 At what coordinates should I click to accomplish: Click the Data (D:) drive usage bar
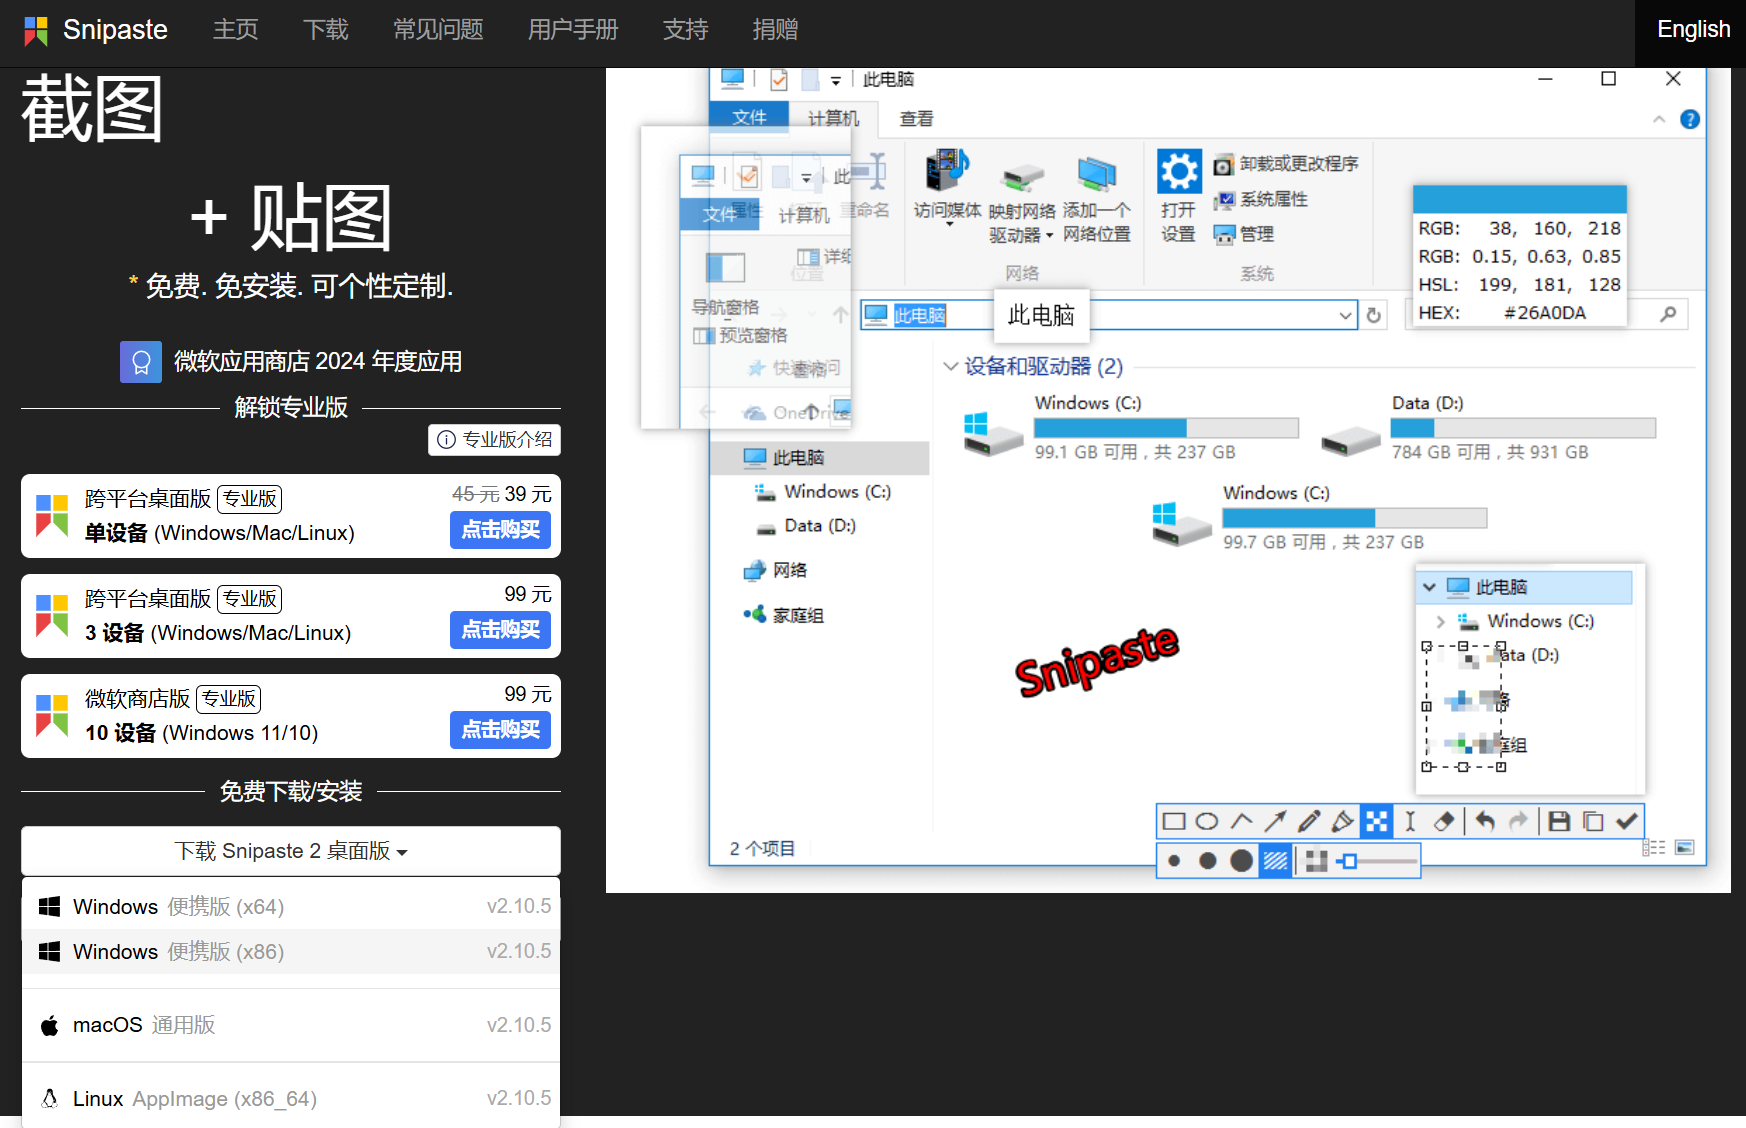coord(1523,428)
